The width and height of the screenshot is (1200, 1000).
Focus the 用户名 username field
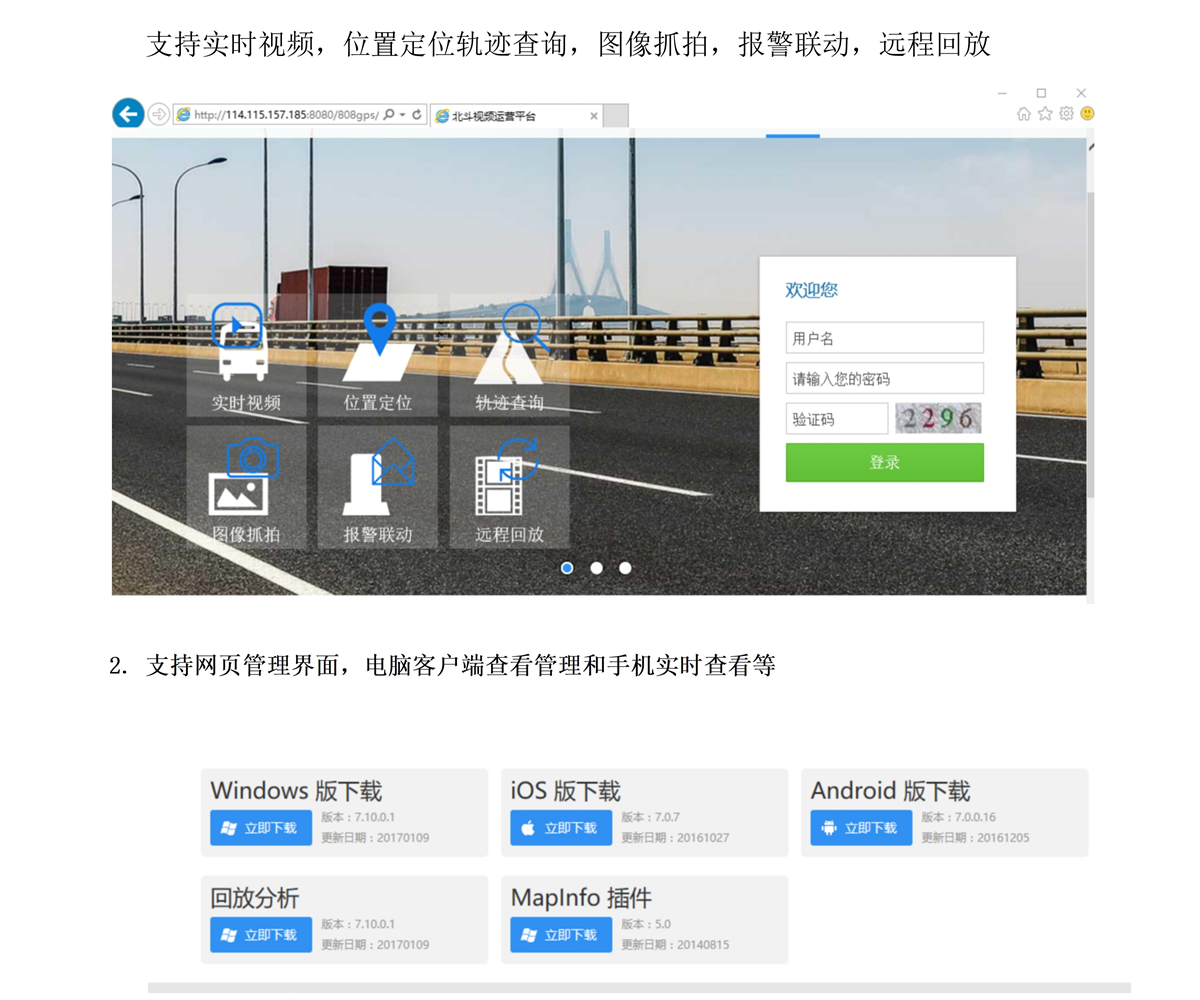tap(884, 338)
